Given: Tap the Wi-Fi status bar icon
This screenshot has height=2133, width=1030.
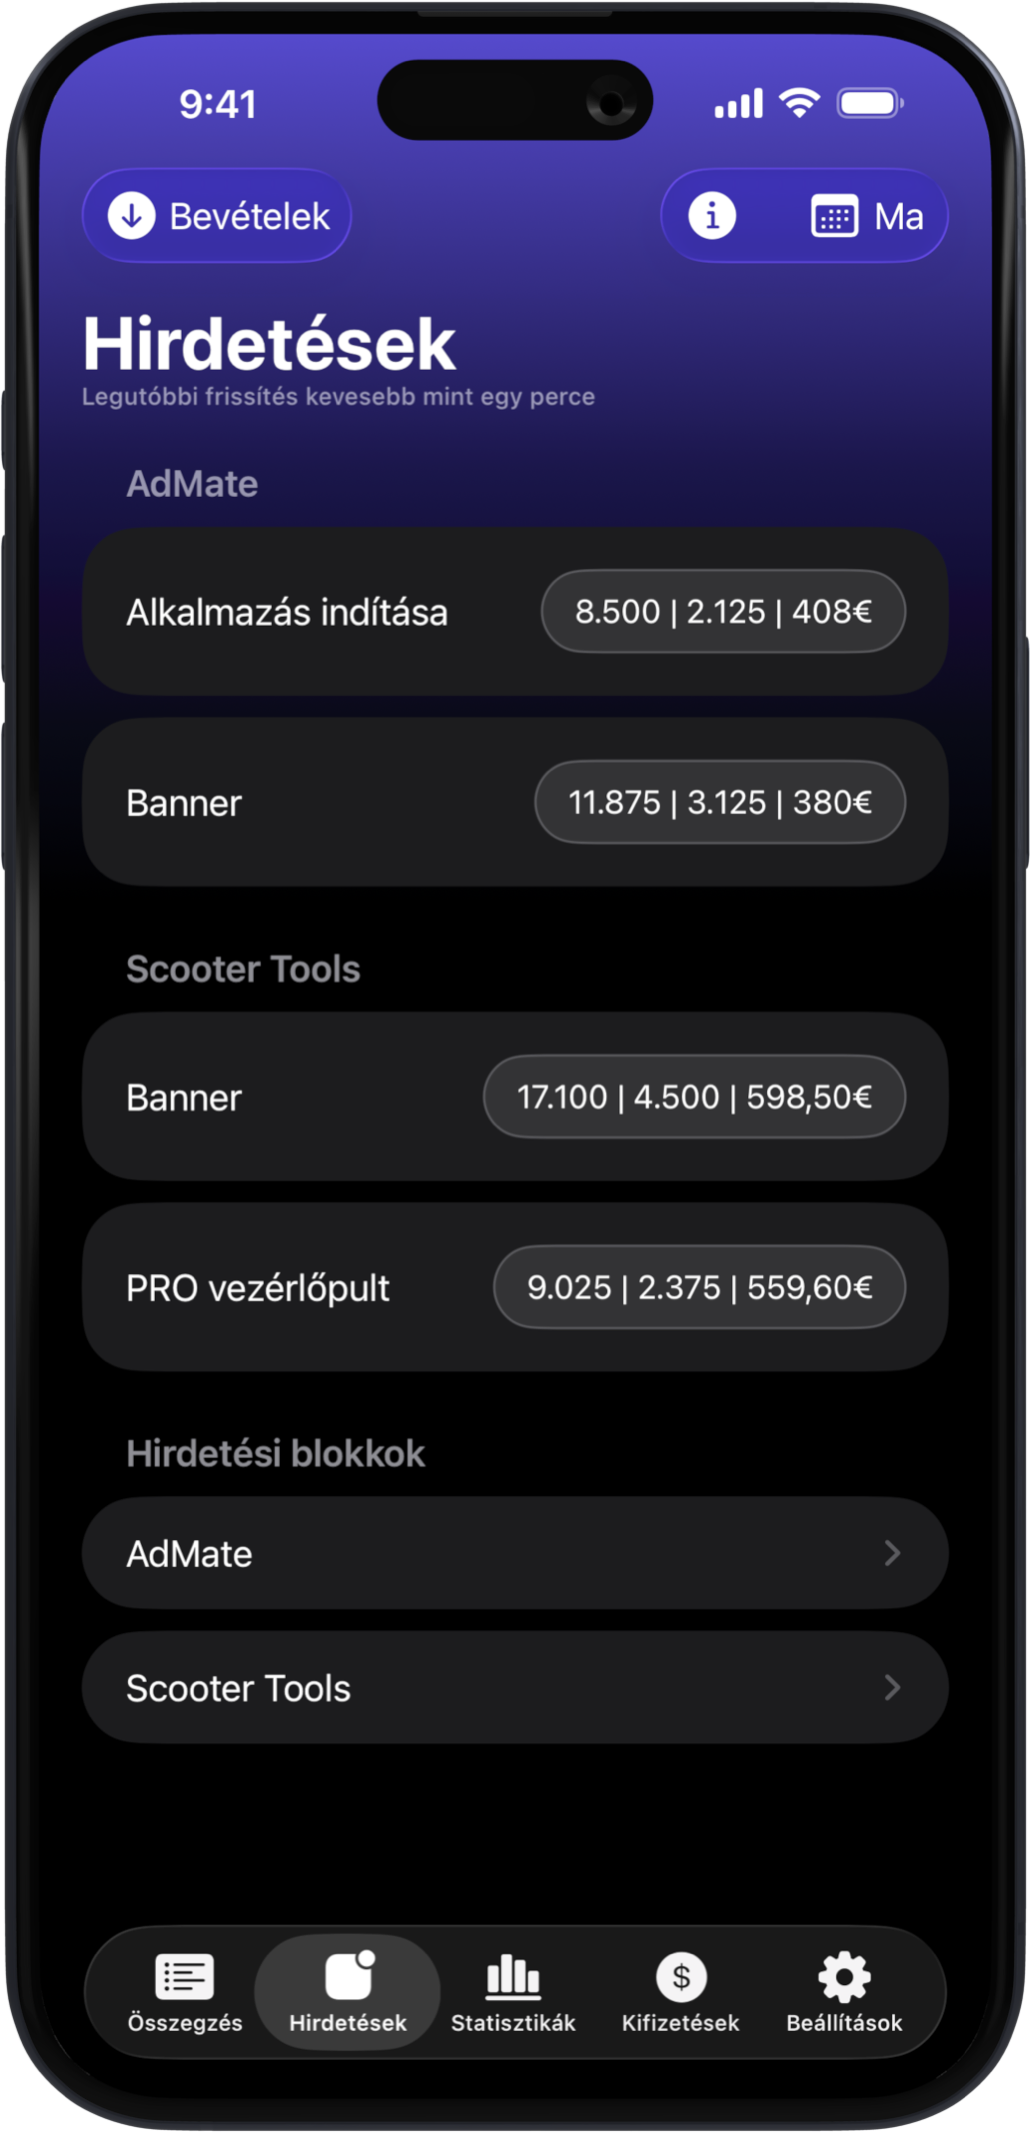Looking at the screenshot, I should [799, 102].
